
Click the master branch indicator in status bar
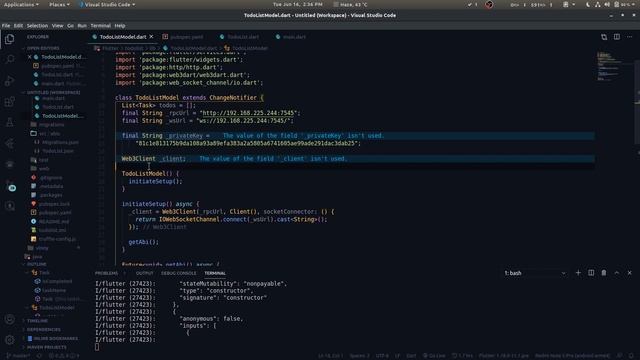point(18,356)
